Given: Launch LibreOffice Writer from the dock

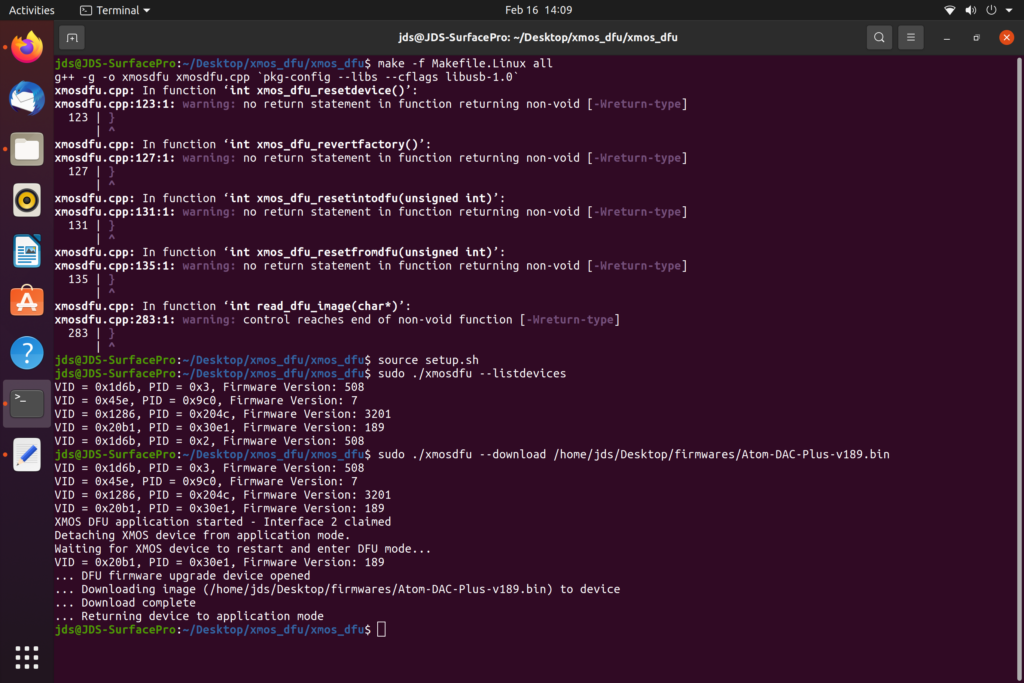Looking at the screenshot, I should coord(26,250).
